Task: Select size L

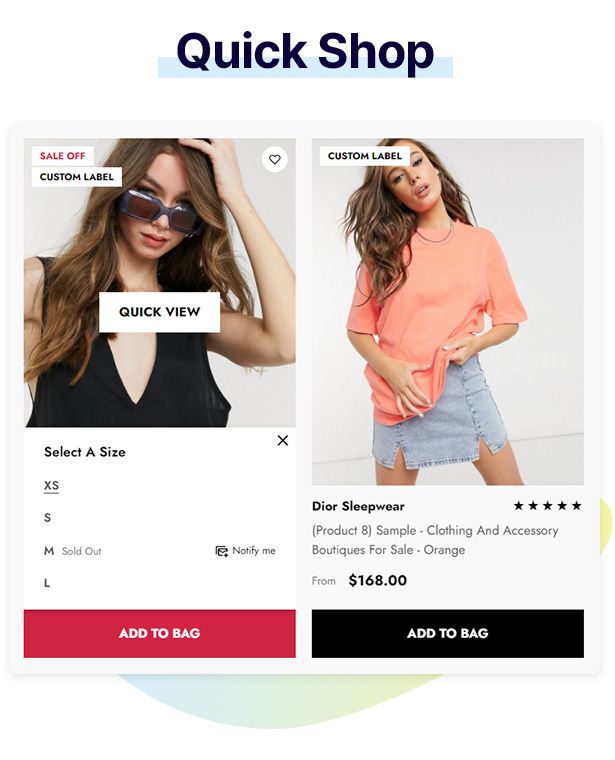Action: (x=47, y=583)
